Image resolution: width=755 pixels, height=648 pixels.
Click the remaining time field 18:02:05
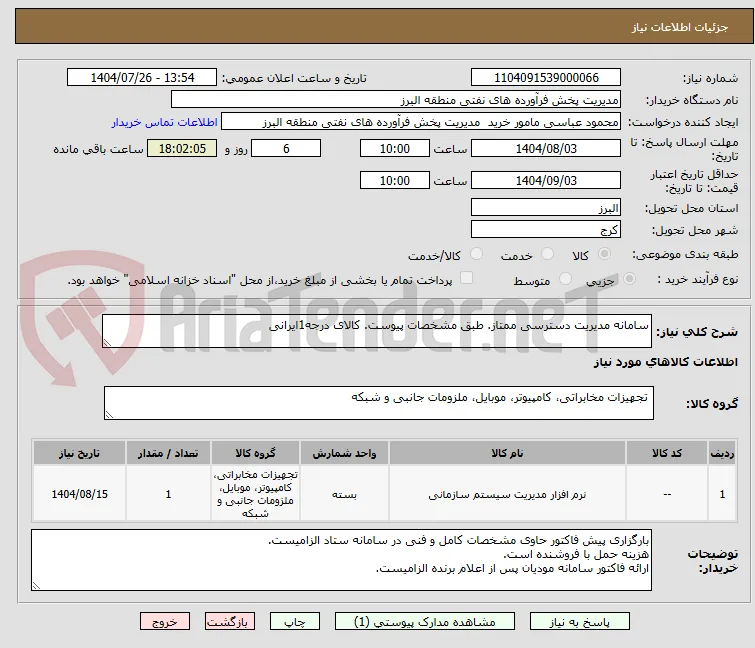tap(182, 148)
